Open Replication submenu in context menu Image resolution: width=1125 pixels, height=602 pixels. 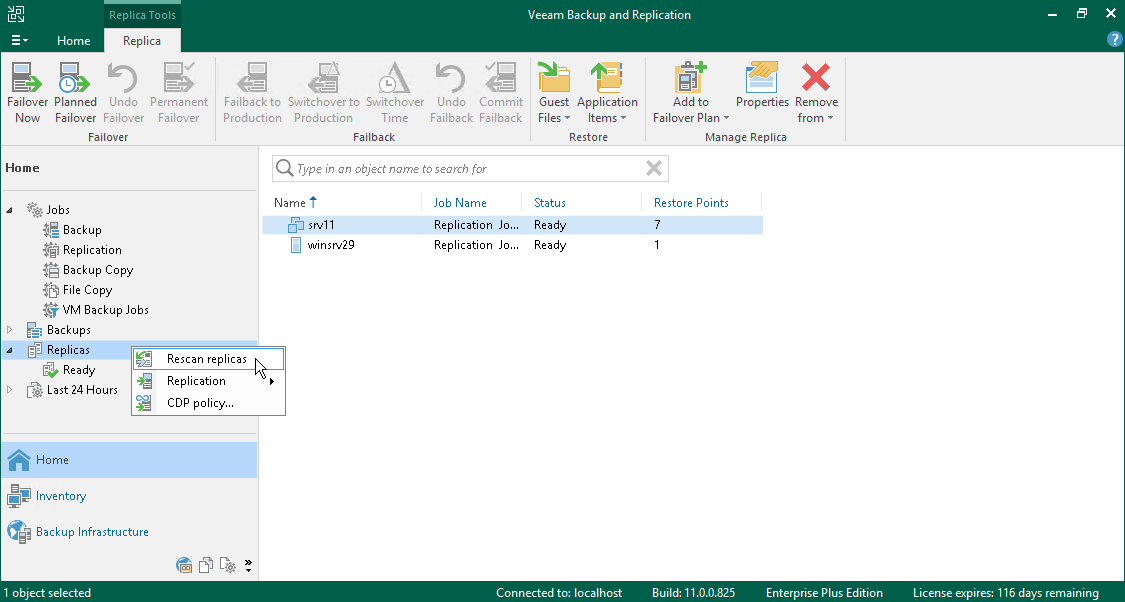208,381
